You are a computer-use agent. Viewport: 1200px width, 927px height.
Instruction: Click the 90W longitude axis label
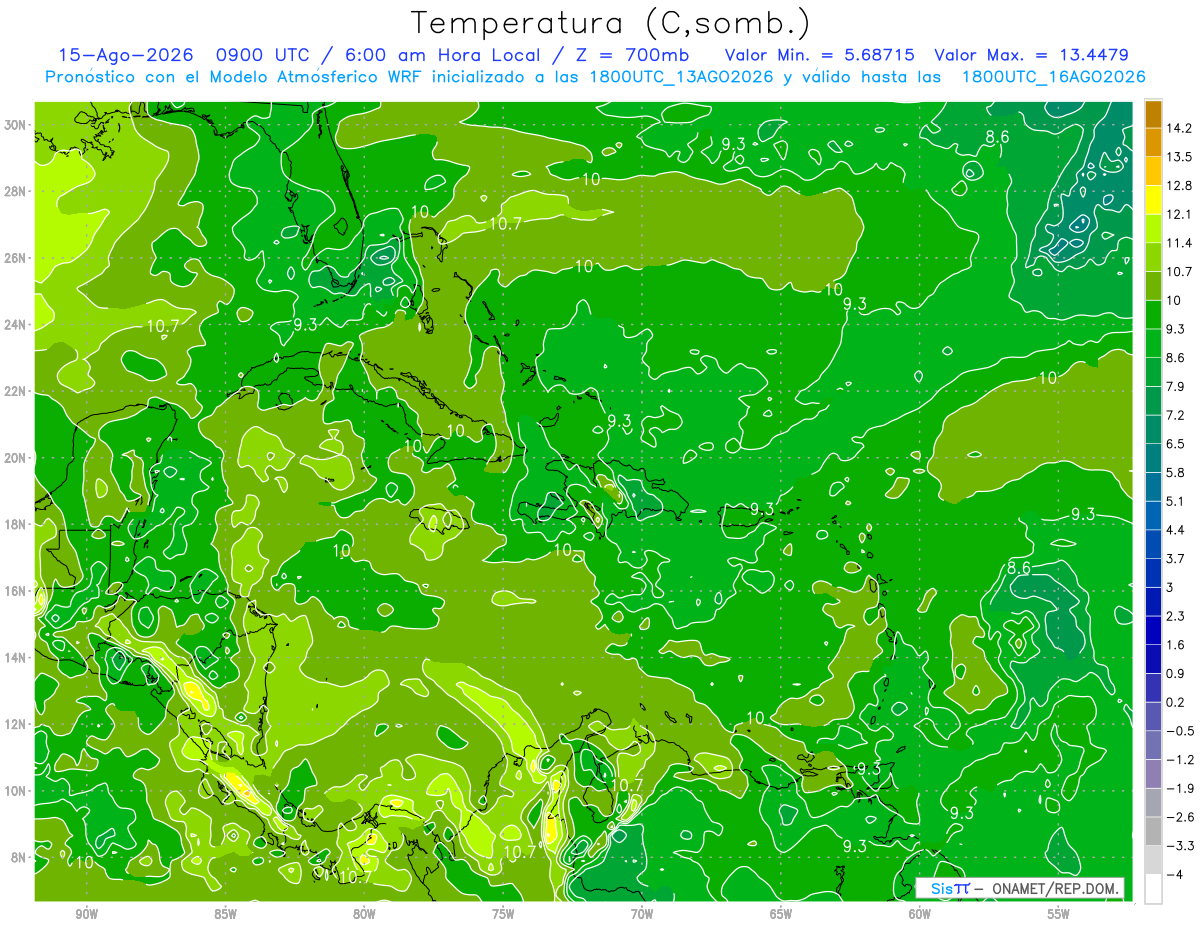tap(87, 914)
